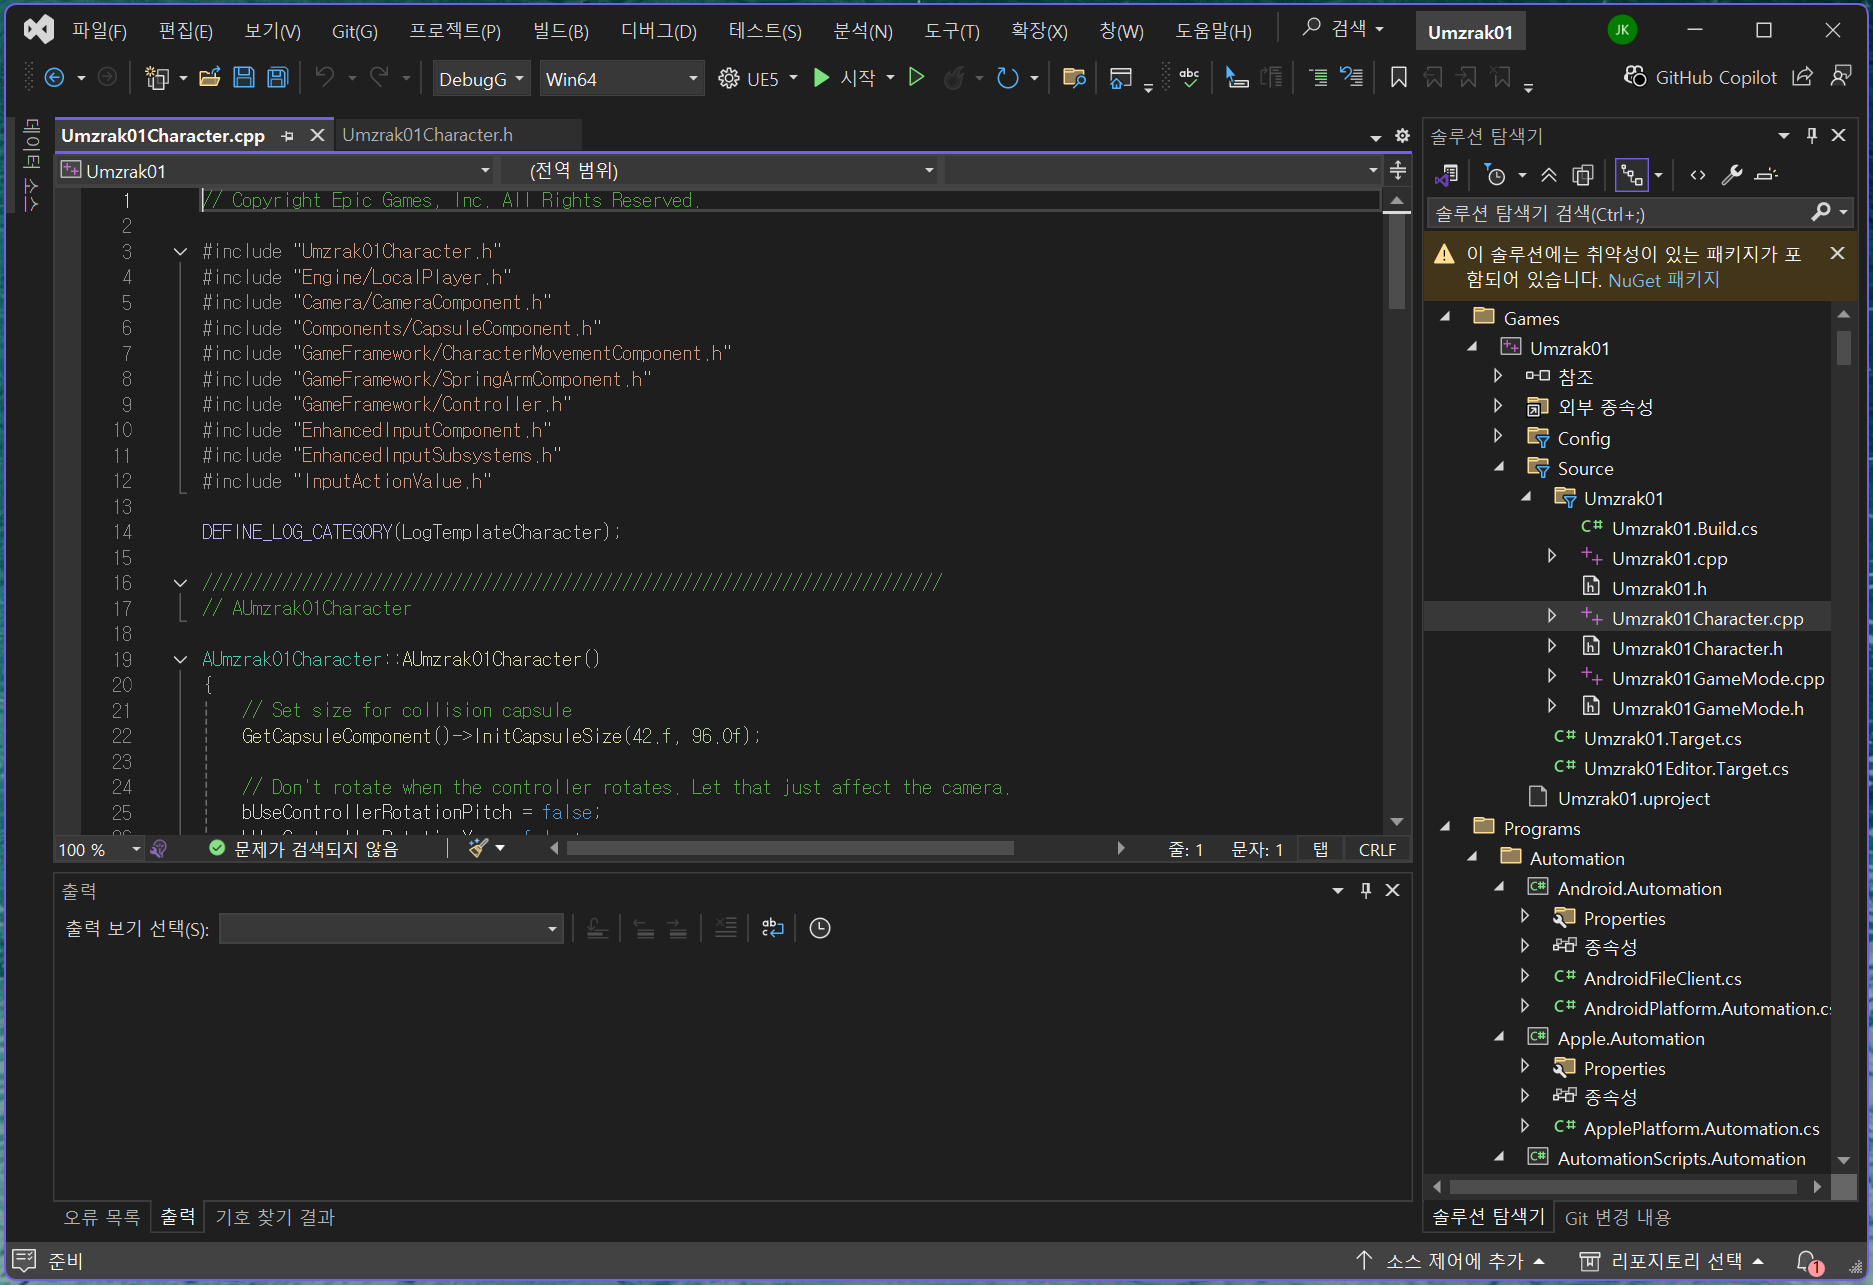Click the Show All Files icon

[x=1583, y=175]
